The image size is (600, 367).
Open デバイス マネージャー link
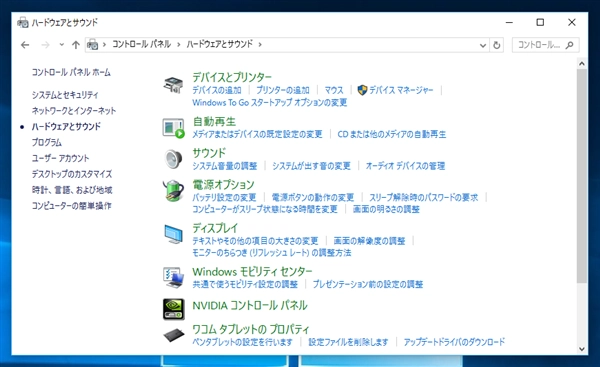click(x=401, y=90)
